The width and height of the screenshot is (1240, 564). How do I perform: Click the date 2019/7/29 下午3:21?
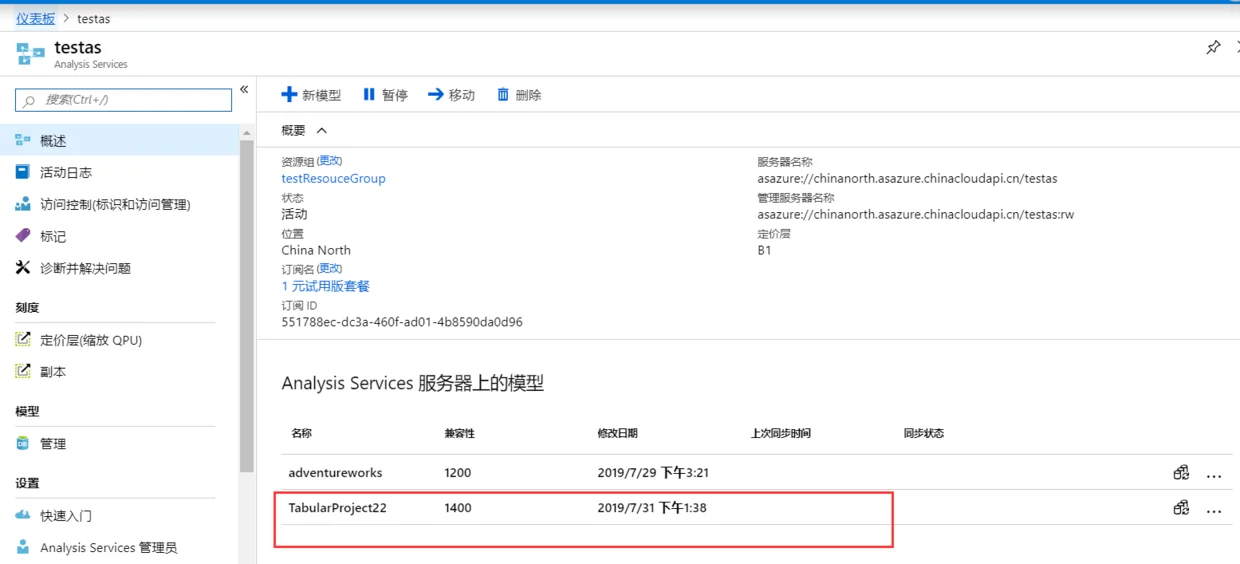tap(653, 472)
